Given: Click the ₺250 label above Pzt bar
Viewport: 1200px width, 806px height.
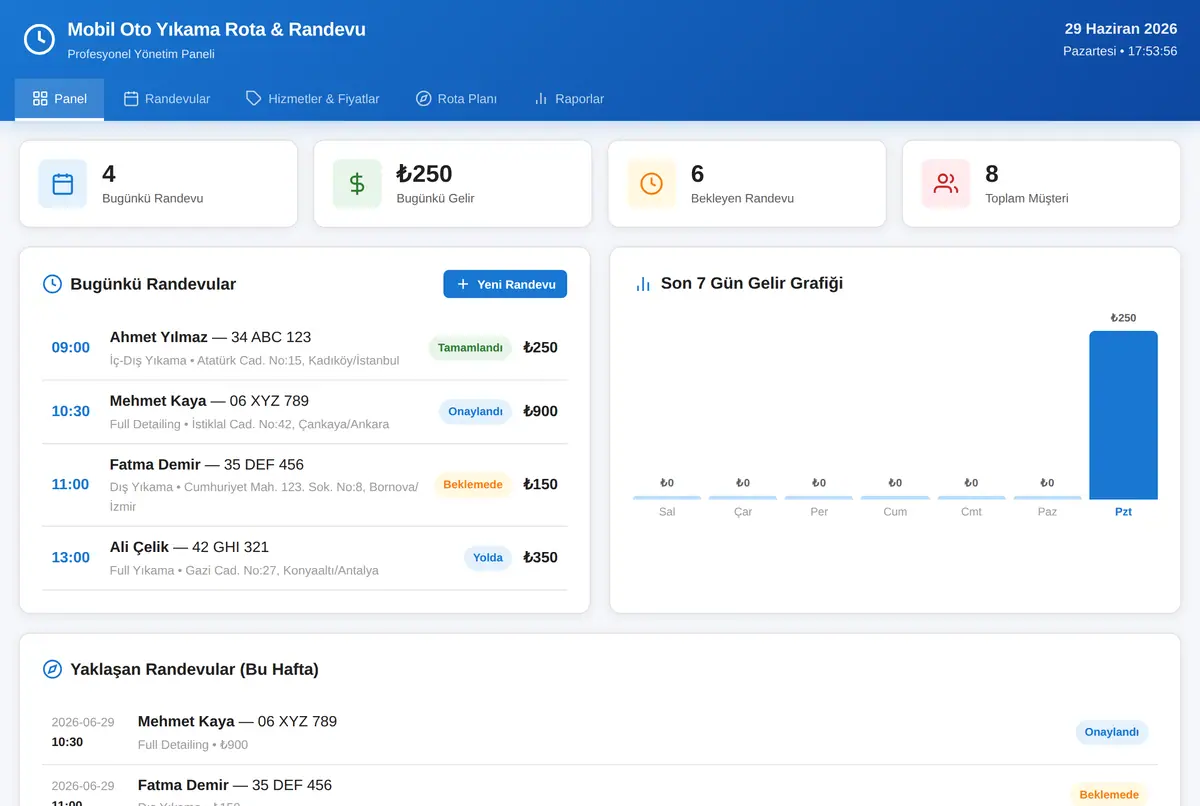Looking at the screenshot, I should (1123, 318).
